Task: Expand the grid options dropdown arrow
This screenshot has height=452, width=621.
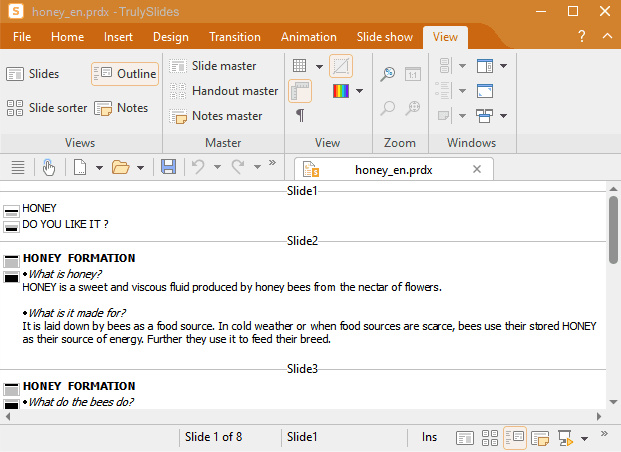Action: coord(319,67)
